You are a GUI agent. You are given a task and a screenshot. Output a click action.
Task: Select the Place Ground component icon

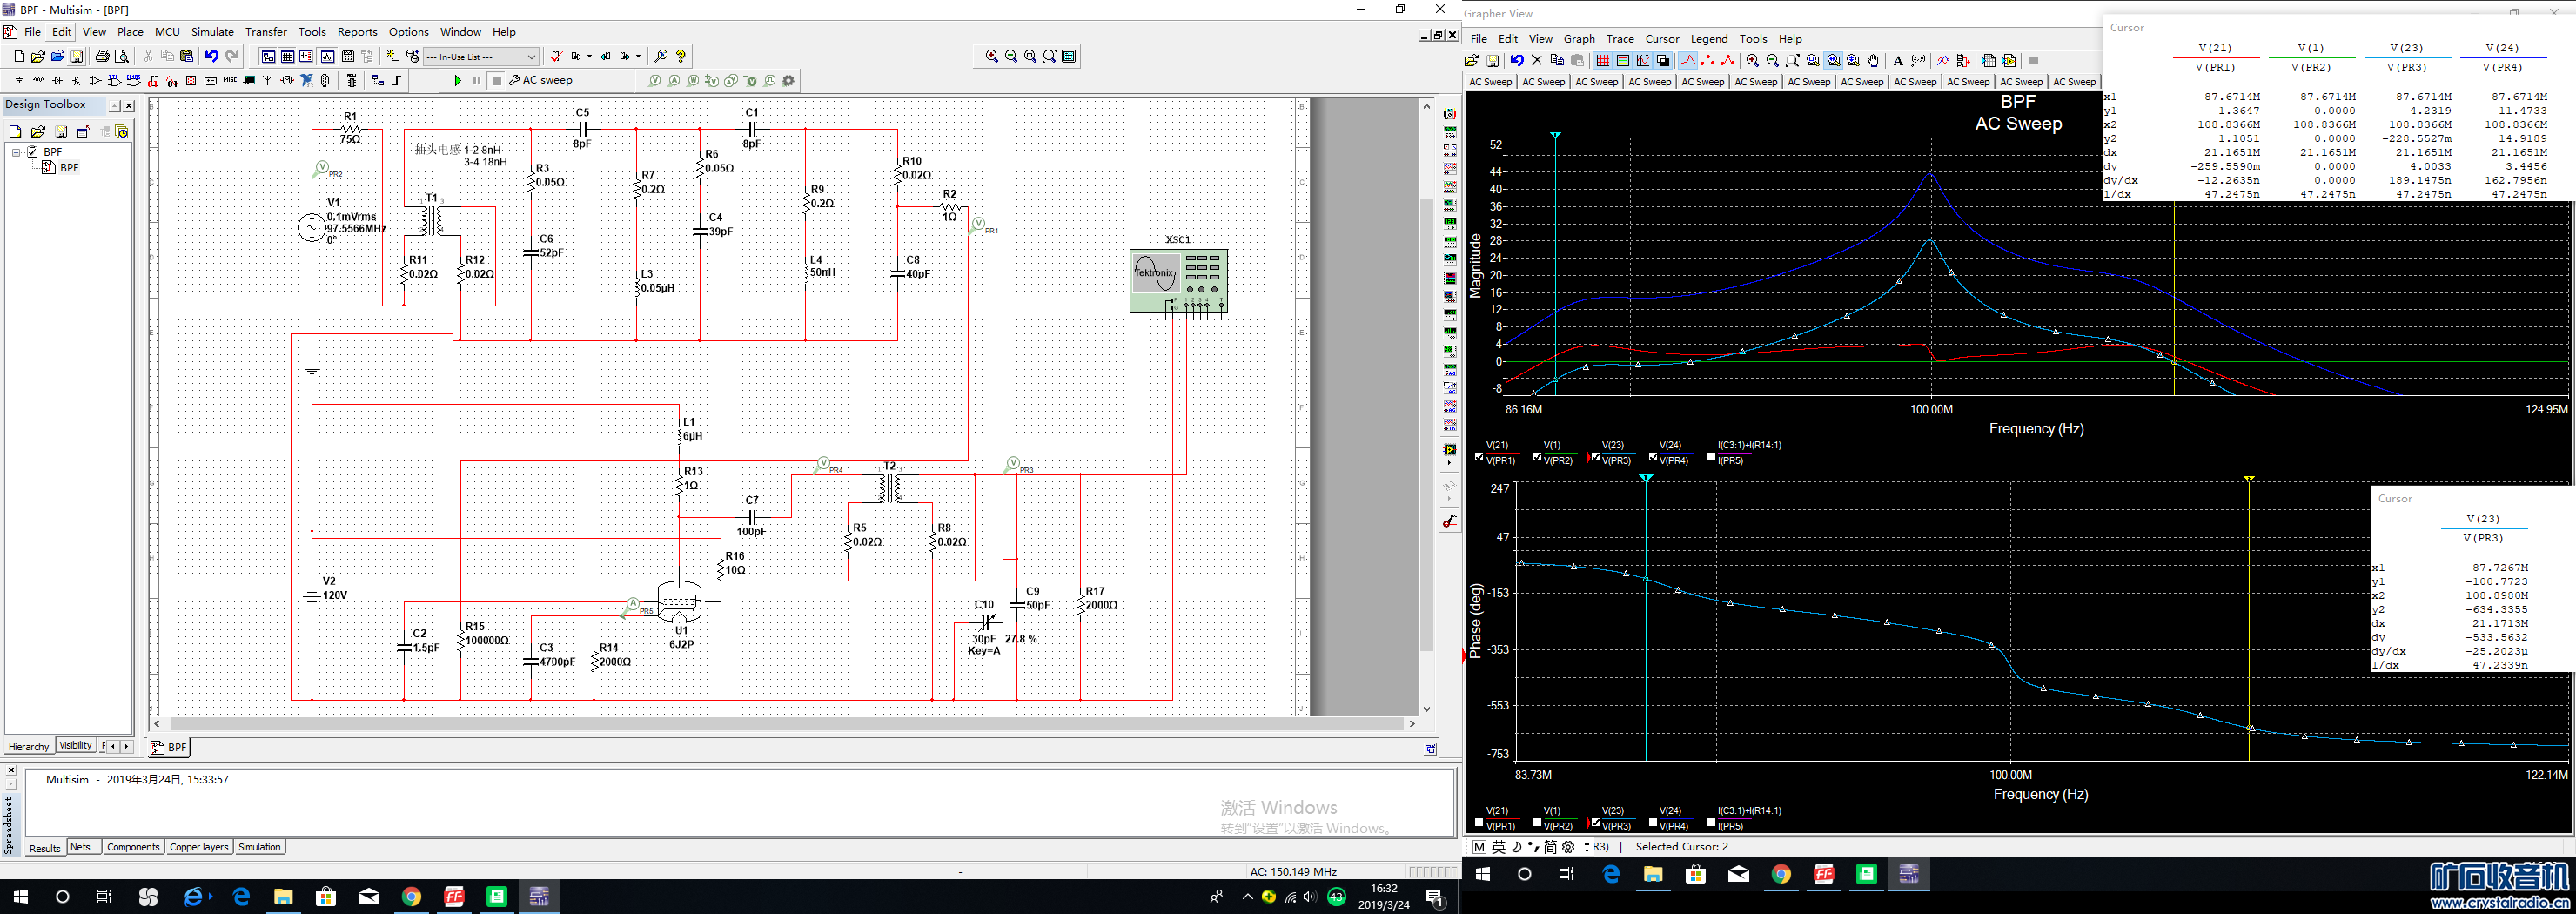tap(20, 81)
